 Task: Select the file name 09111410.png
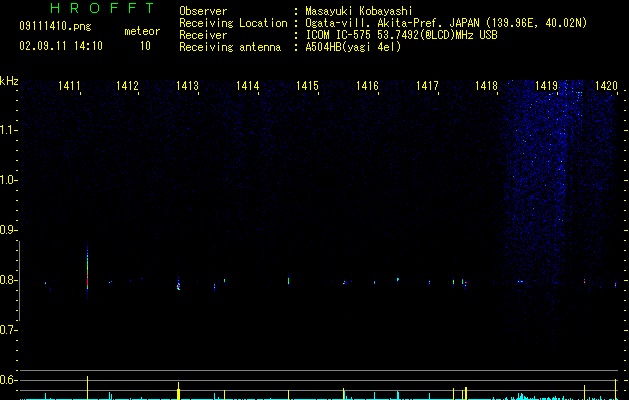tap(55, 27)
